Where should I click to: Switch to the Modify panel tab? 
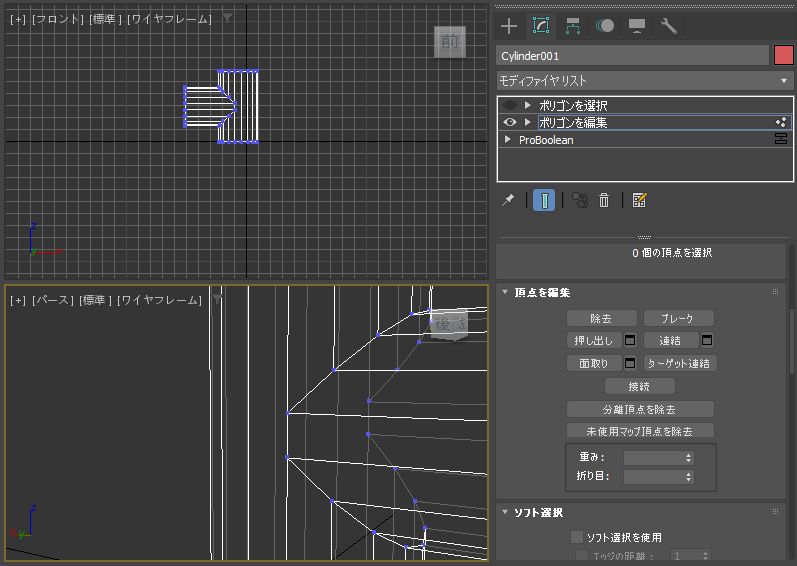(x=541, y=25)
